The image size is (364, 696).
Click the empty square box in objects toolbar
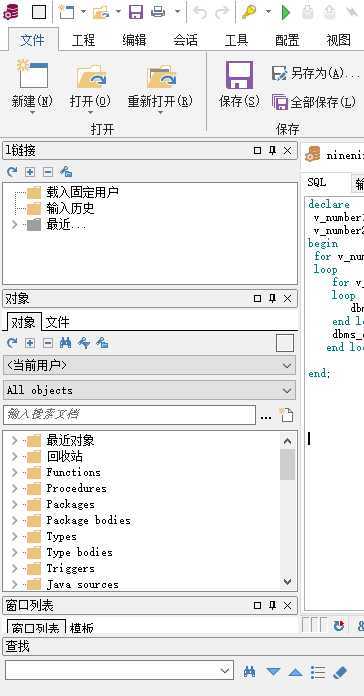(285, 343)
